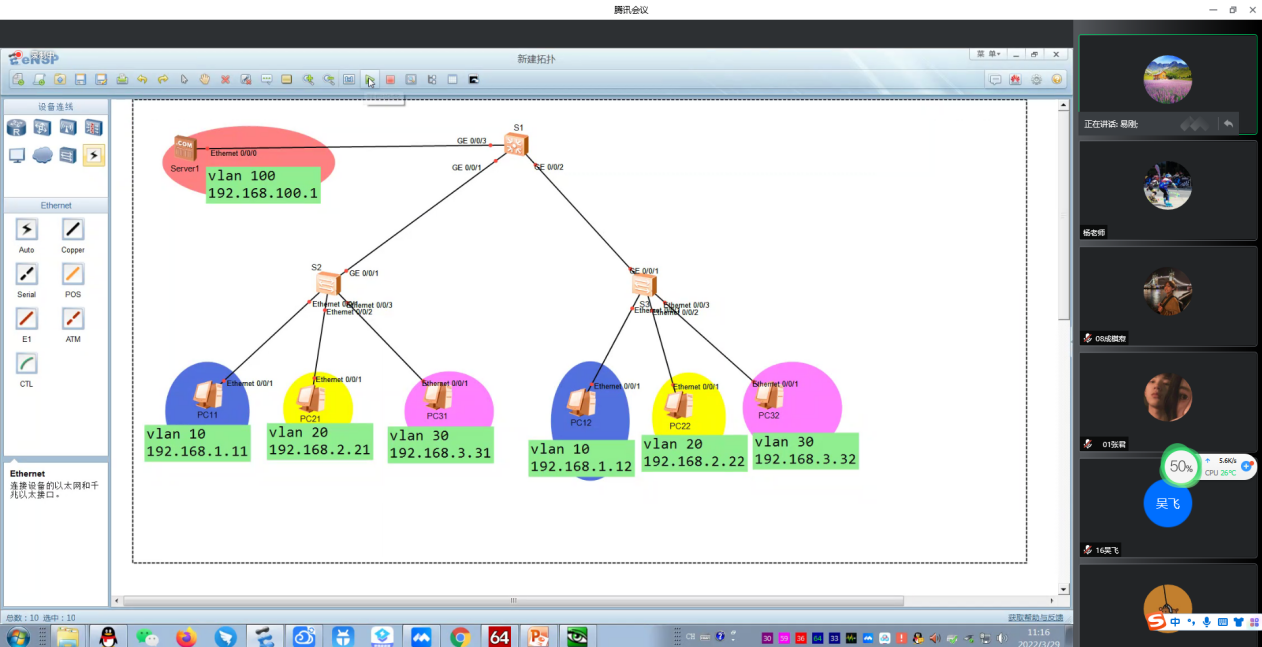Open WeChat from the taskbar

(x=148, y=636)
